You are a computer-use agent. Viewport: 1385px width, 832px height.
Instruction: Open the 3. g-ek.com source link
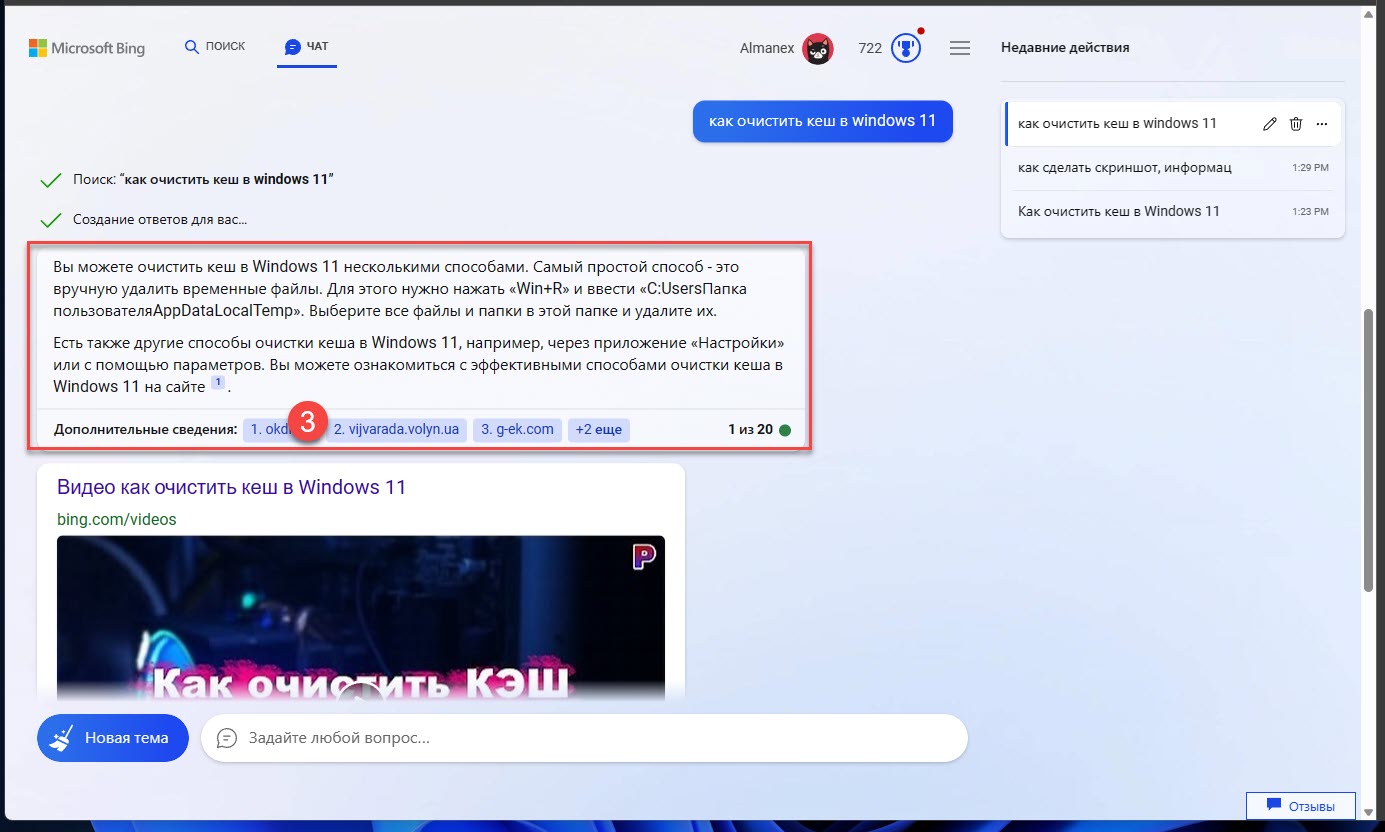pyautogui.click(x=517, y=430)
